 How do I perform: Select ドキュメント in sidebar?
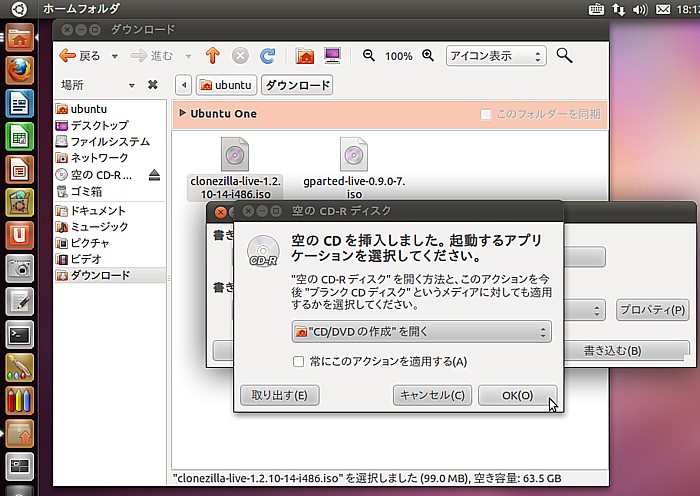(110, 211)
